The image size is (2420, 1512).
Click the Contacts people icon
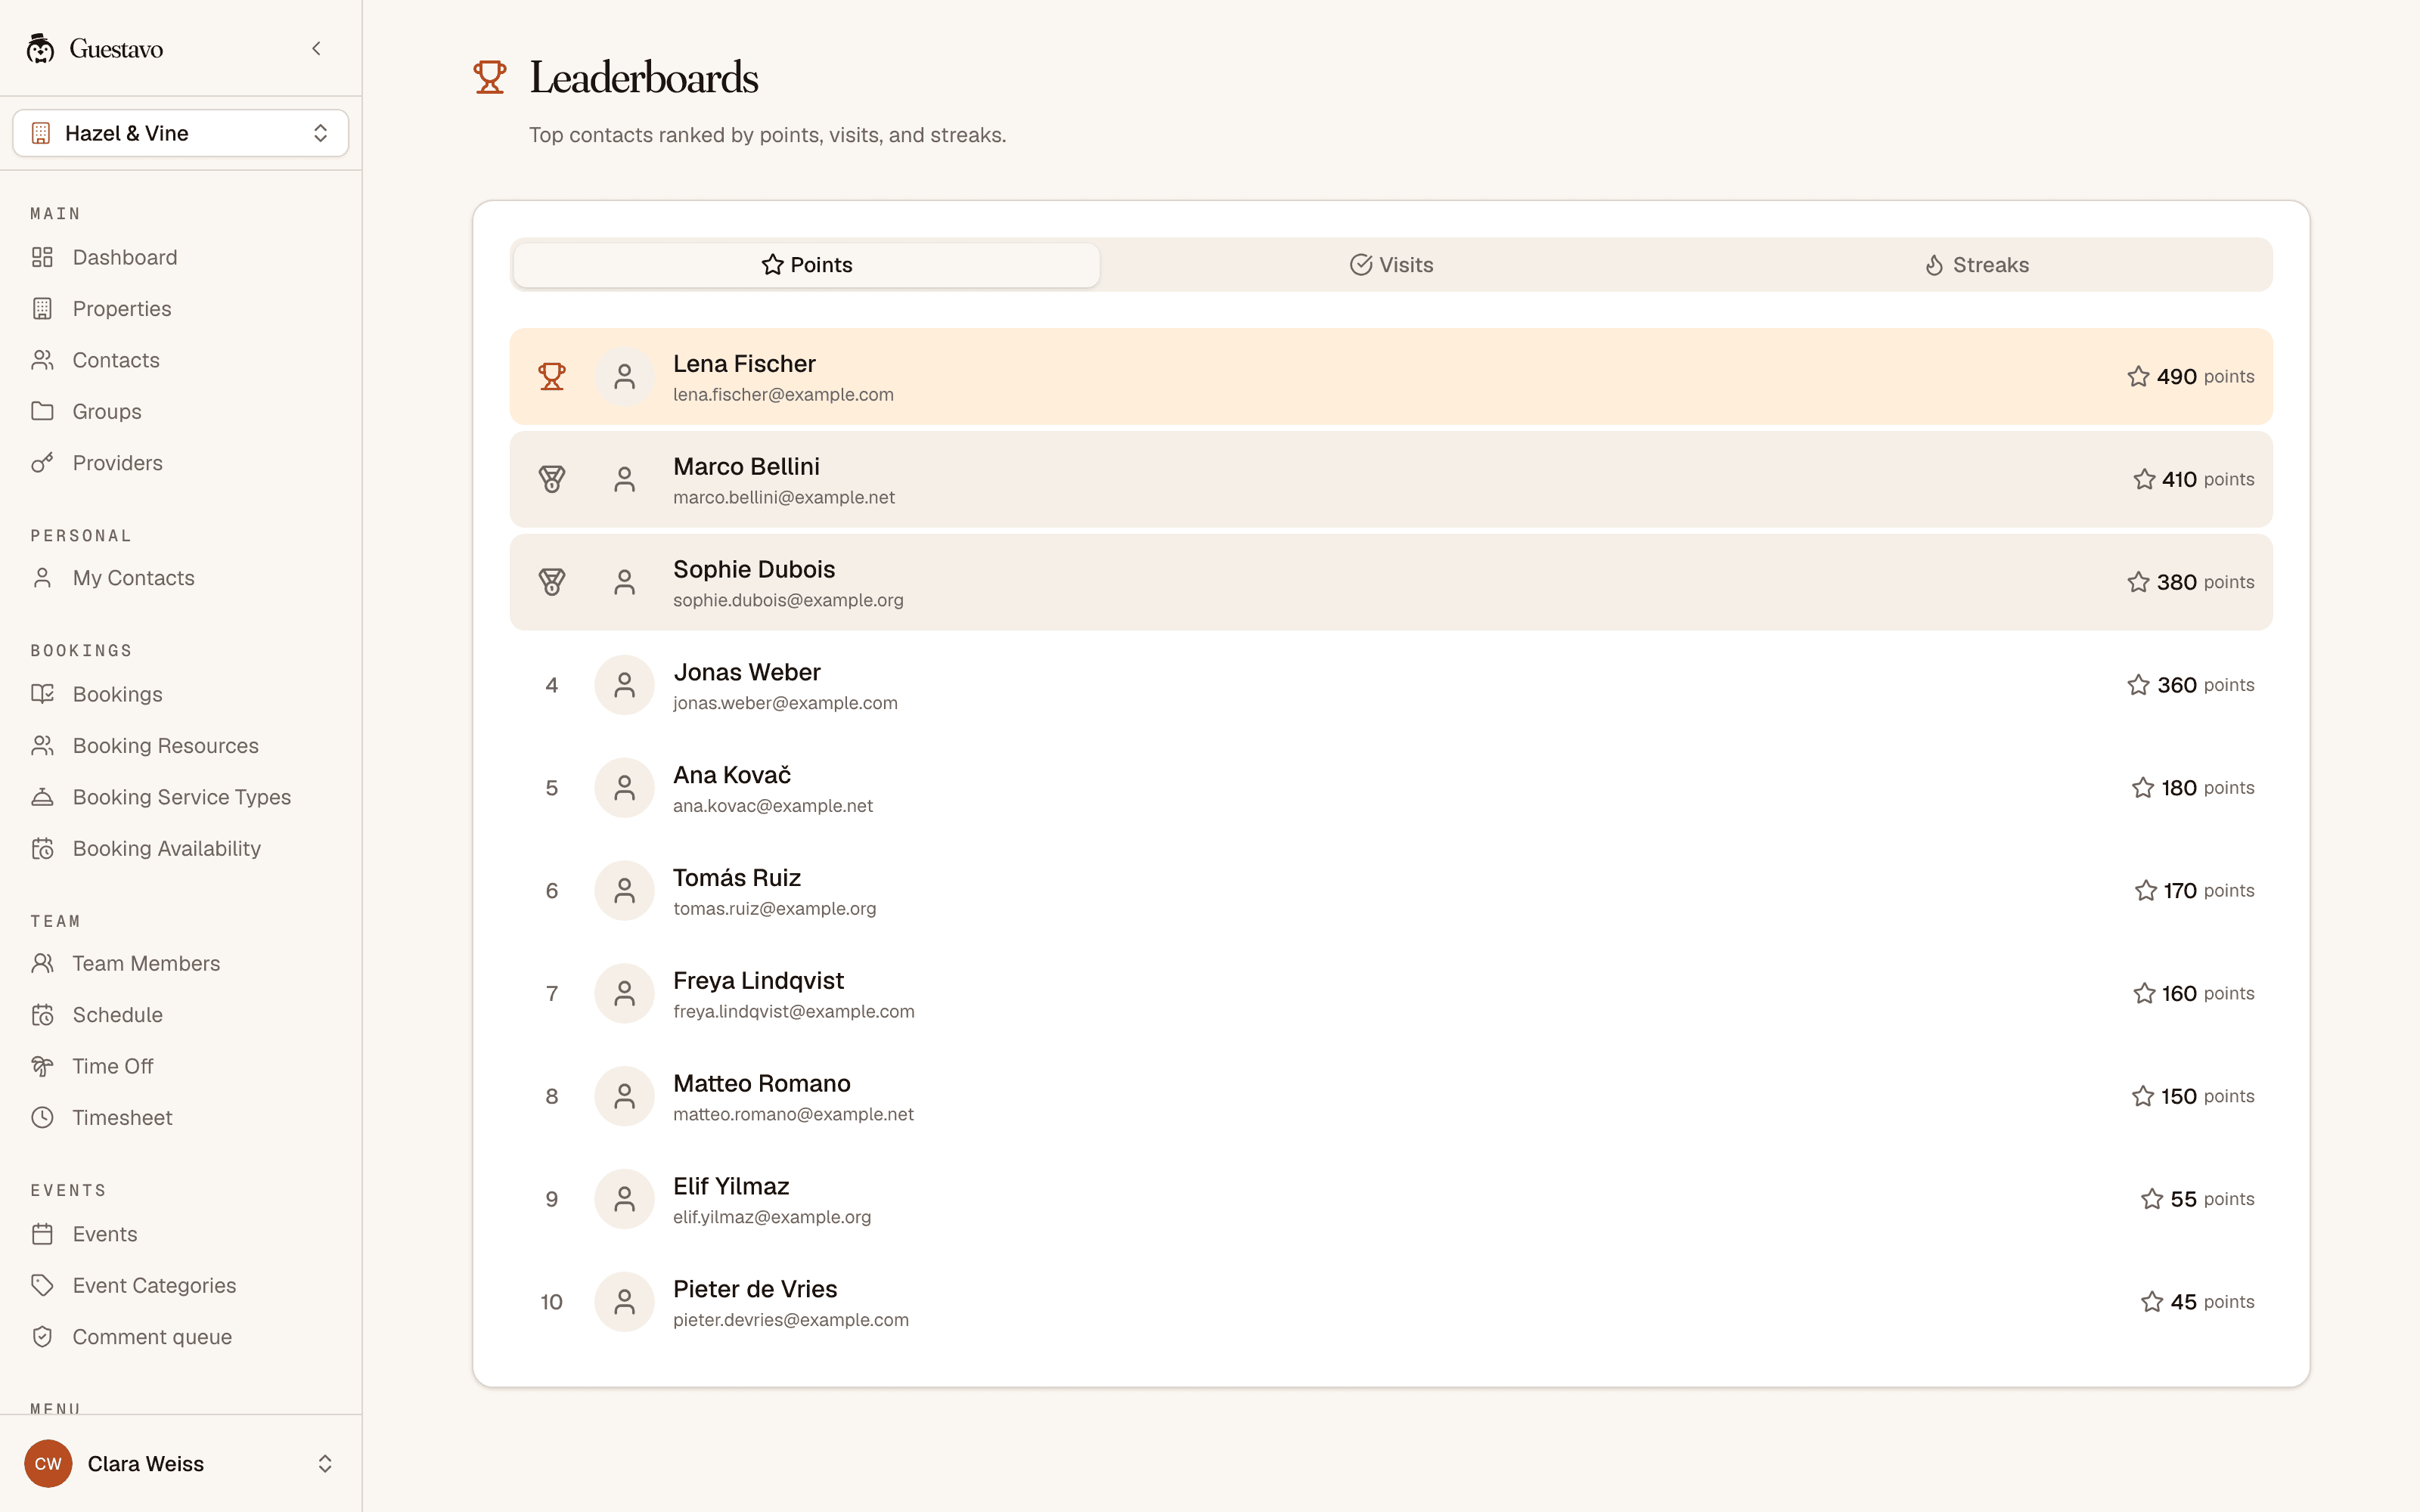pyautogui.click(x=42, y=360)
